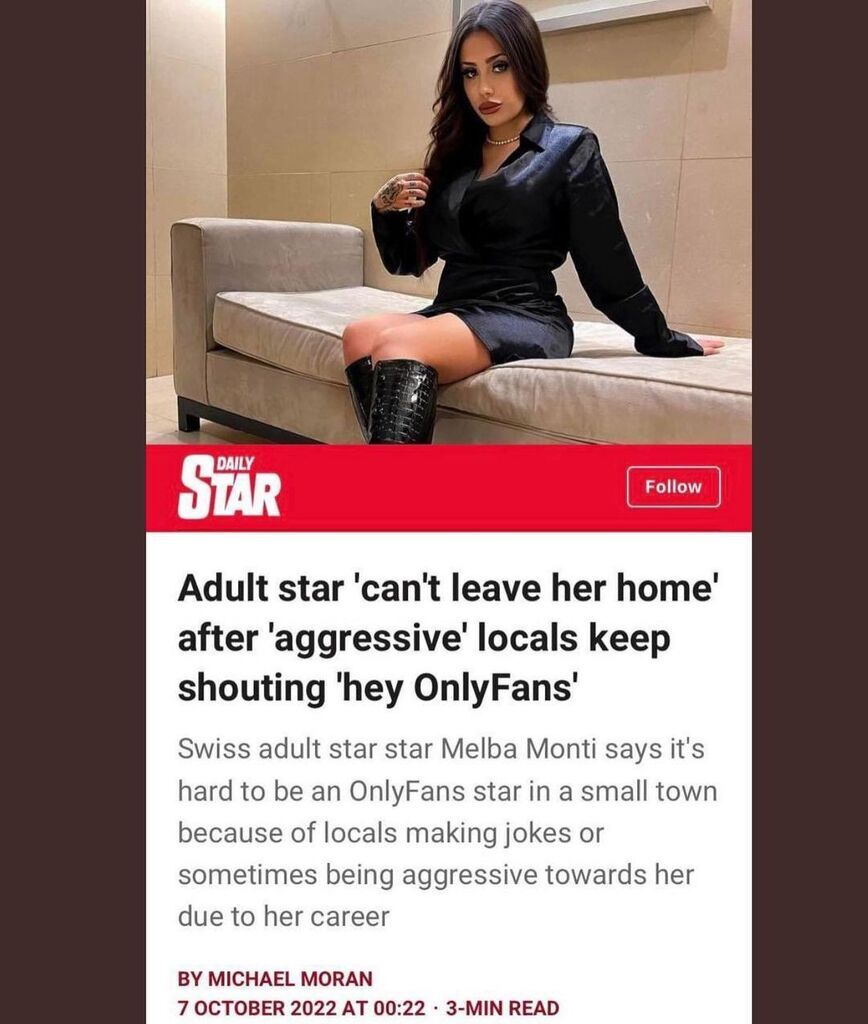Click the date 7 October 2022
The width and height of the screenshot is (868, 1024).
coord(257,1008)
